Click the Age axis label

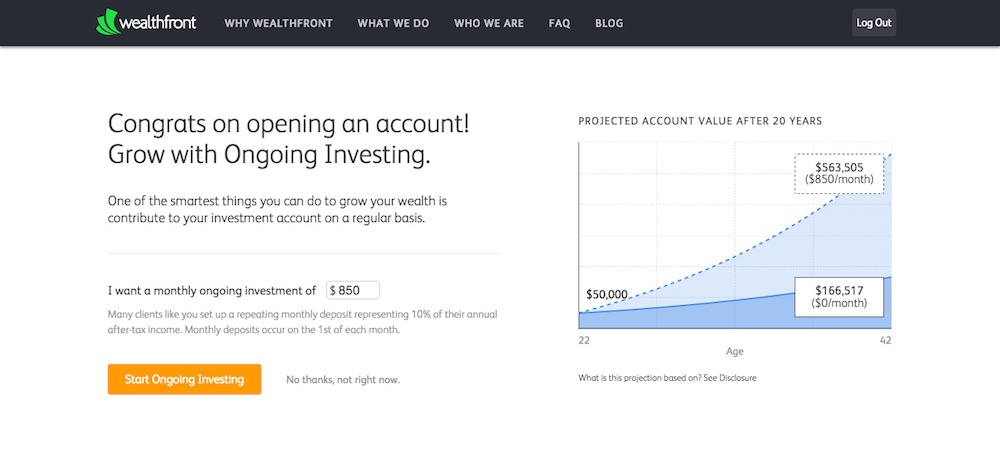pyautogui.click(x=734, y=352)
